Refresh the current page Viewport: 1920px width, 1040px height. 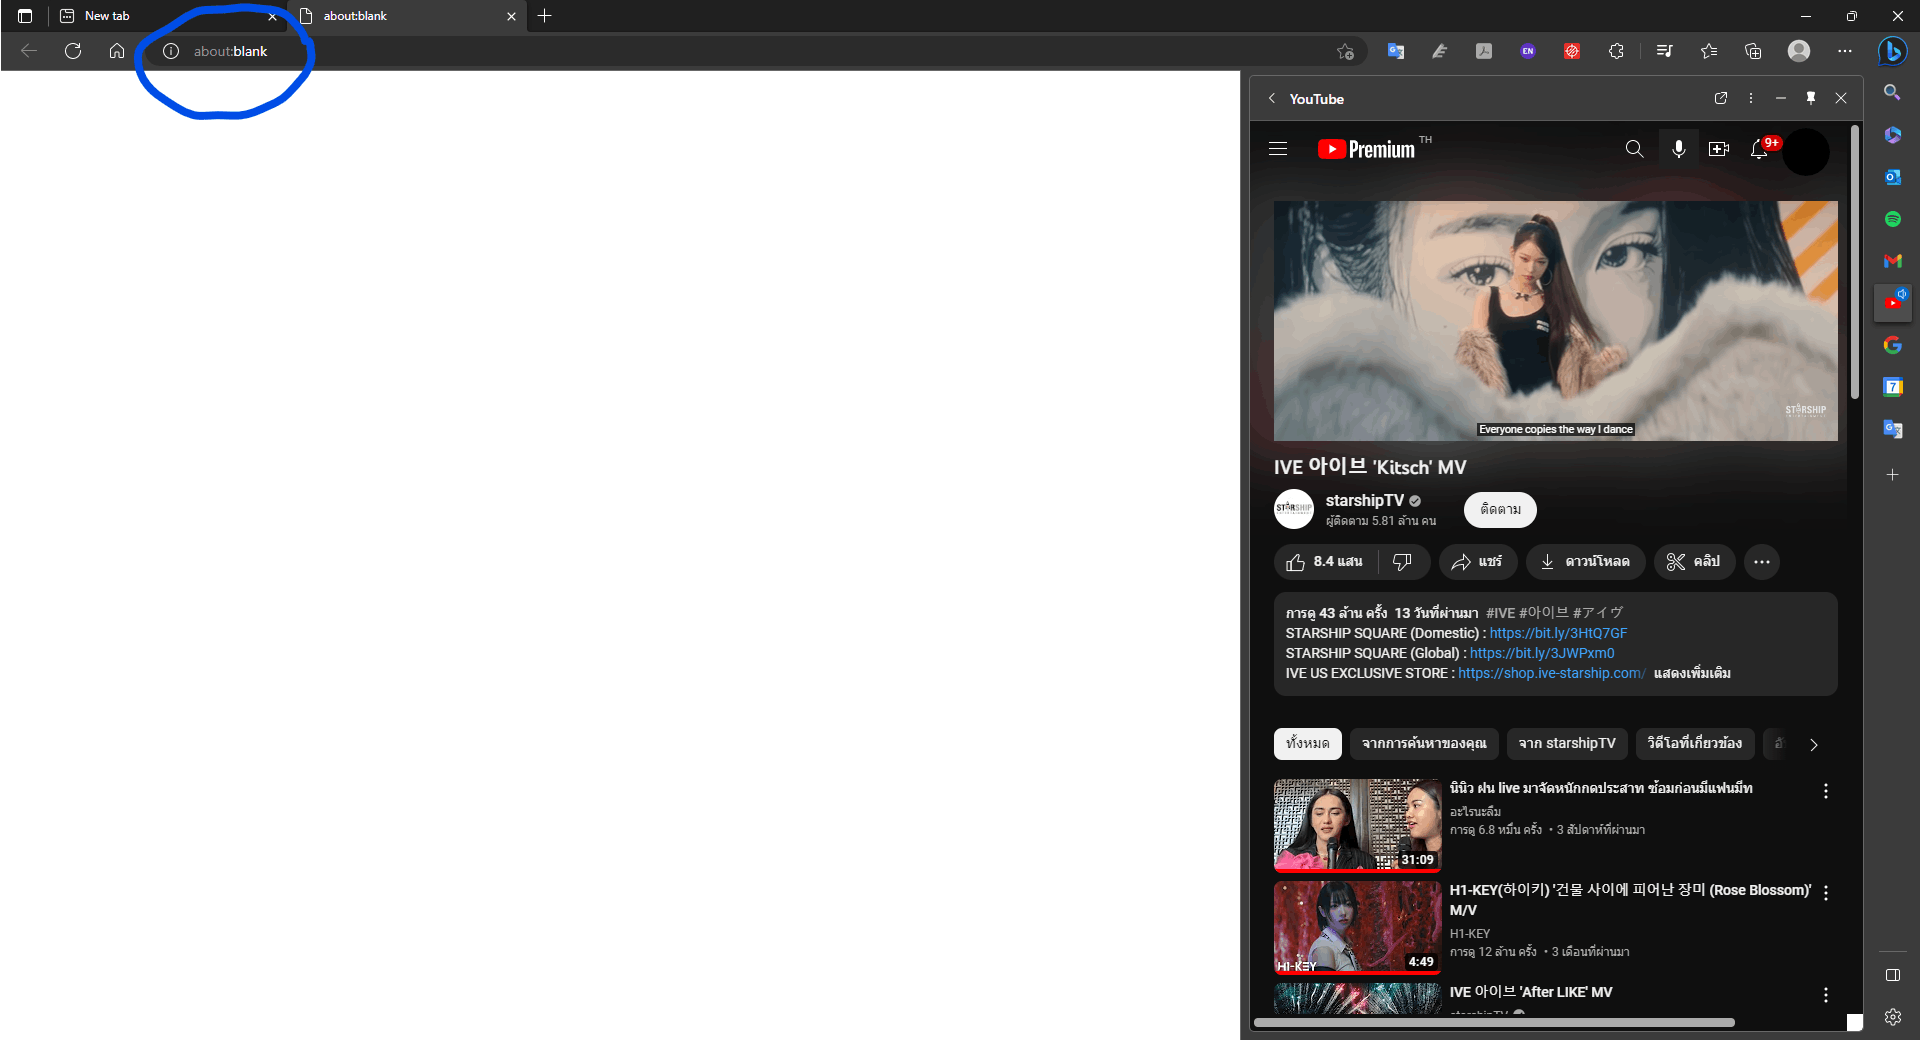tap(73, 51)
